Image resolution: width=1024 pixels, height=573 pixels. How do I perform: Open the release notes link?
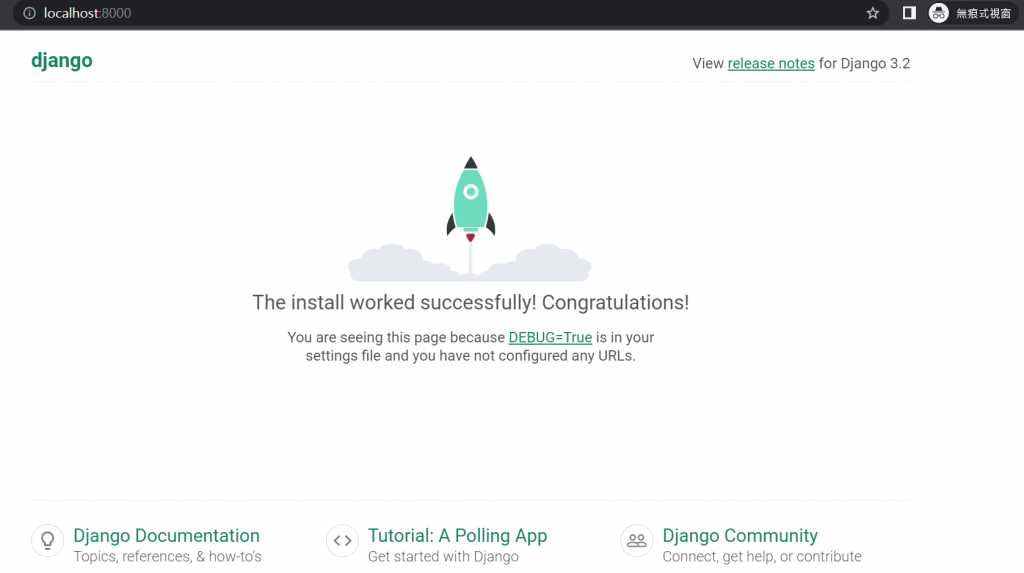(771, 63)
